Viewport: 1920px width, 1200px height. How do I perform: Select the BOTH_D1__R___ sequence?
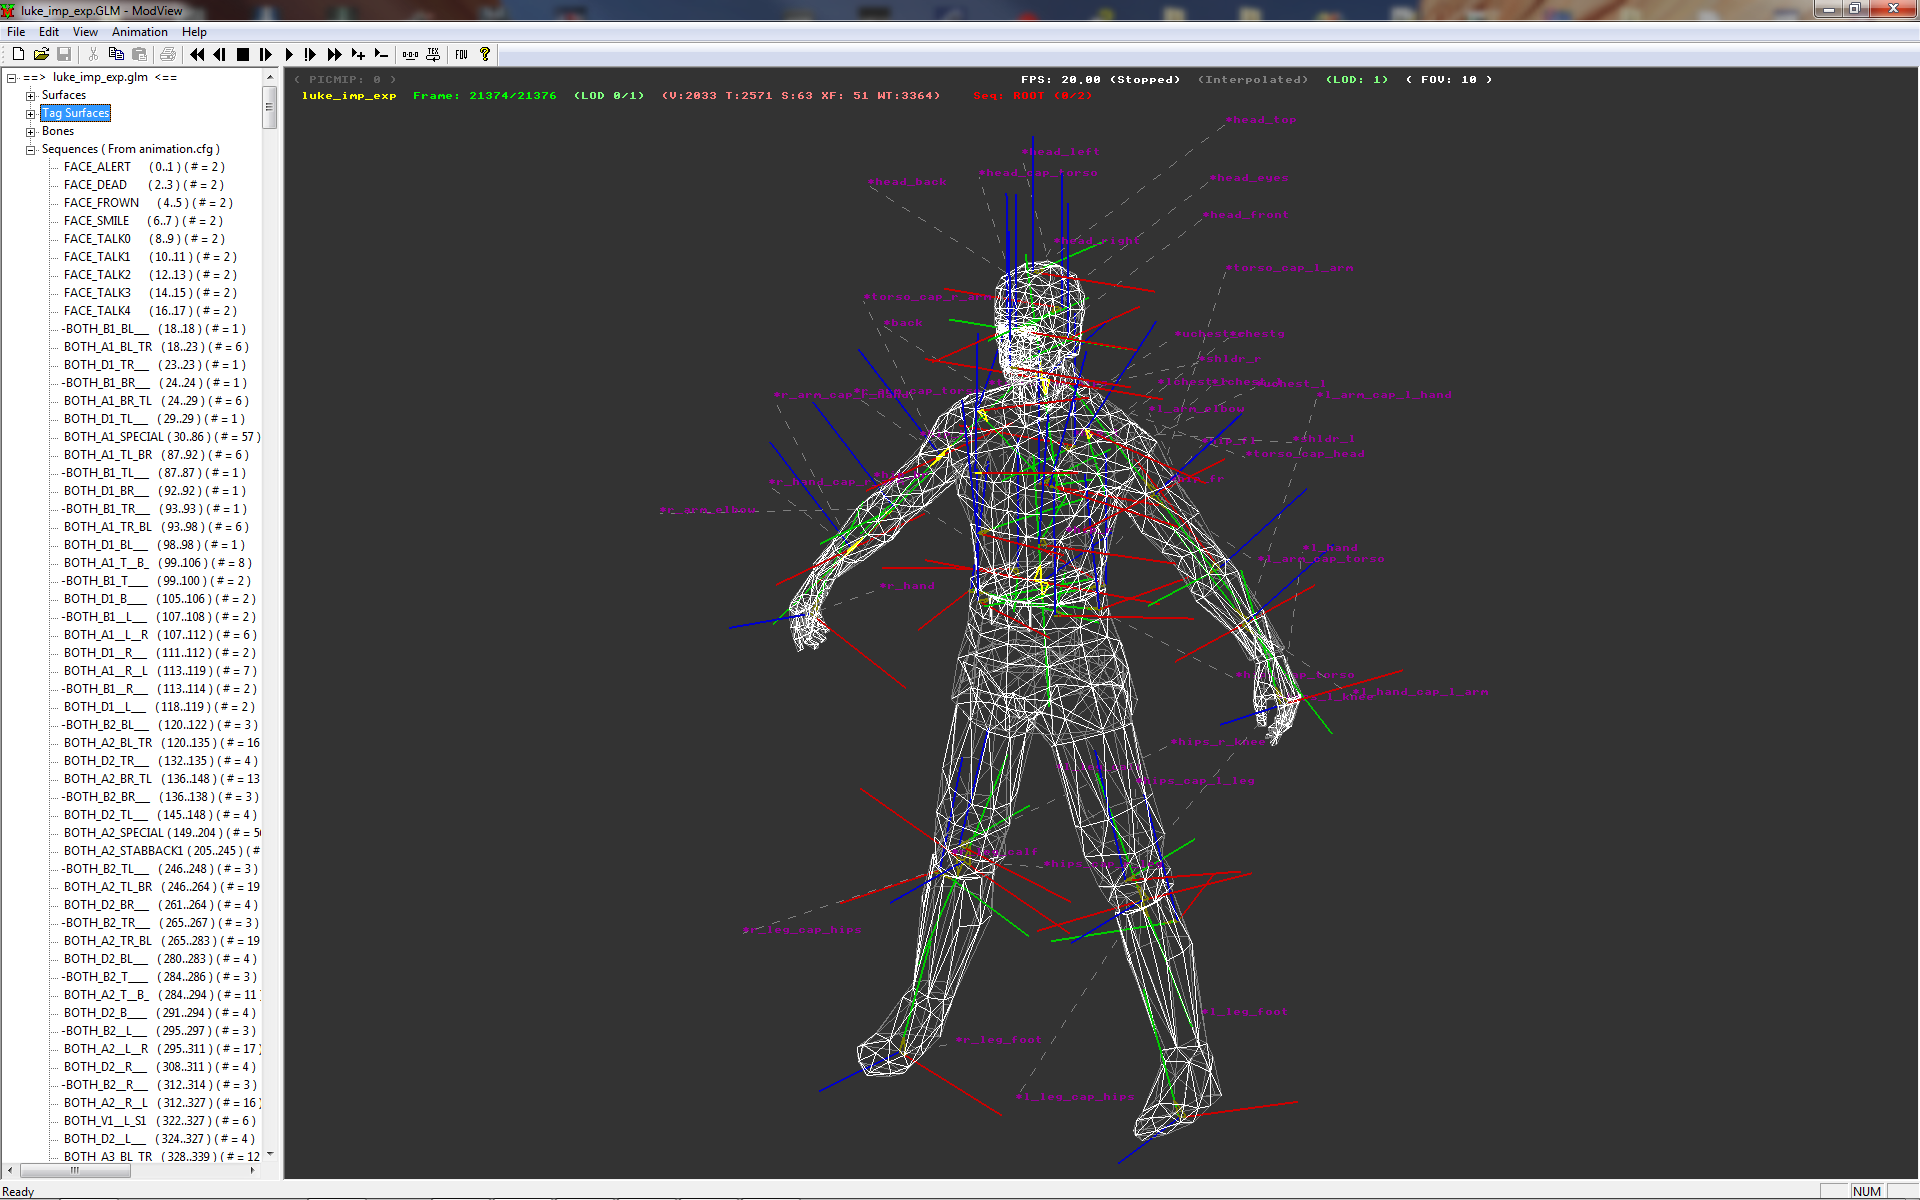coord(160,653)
